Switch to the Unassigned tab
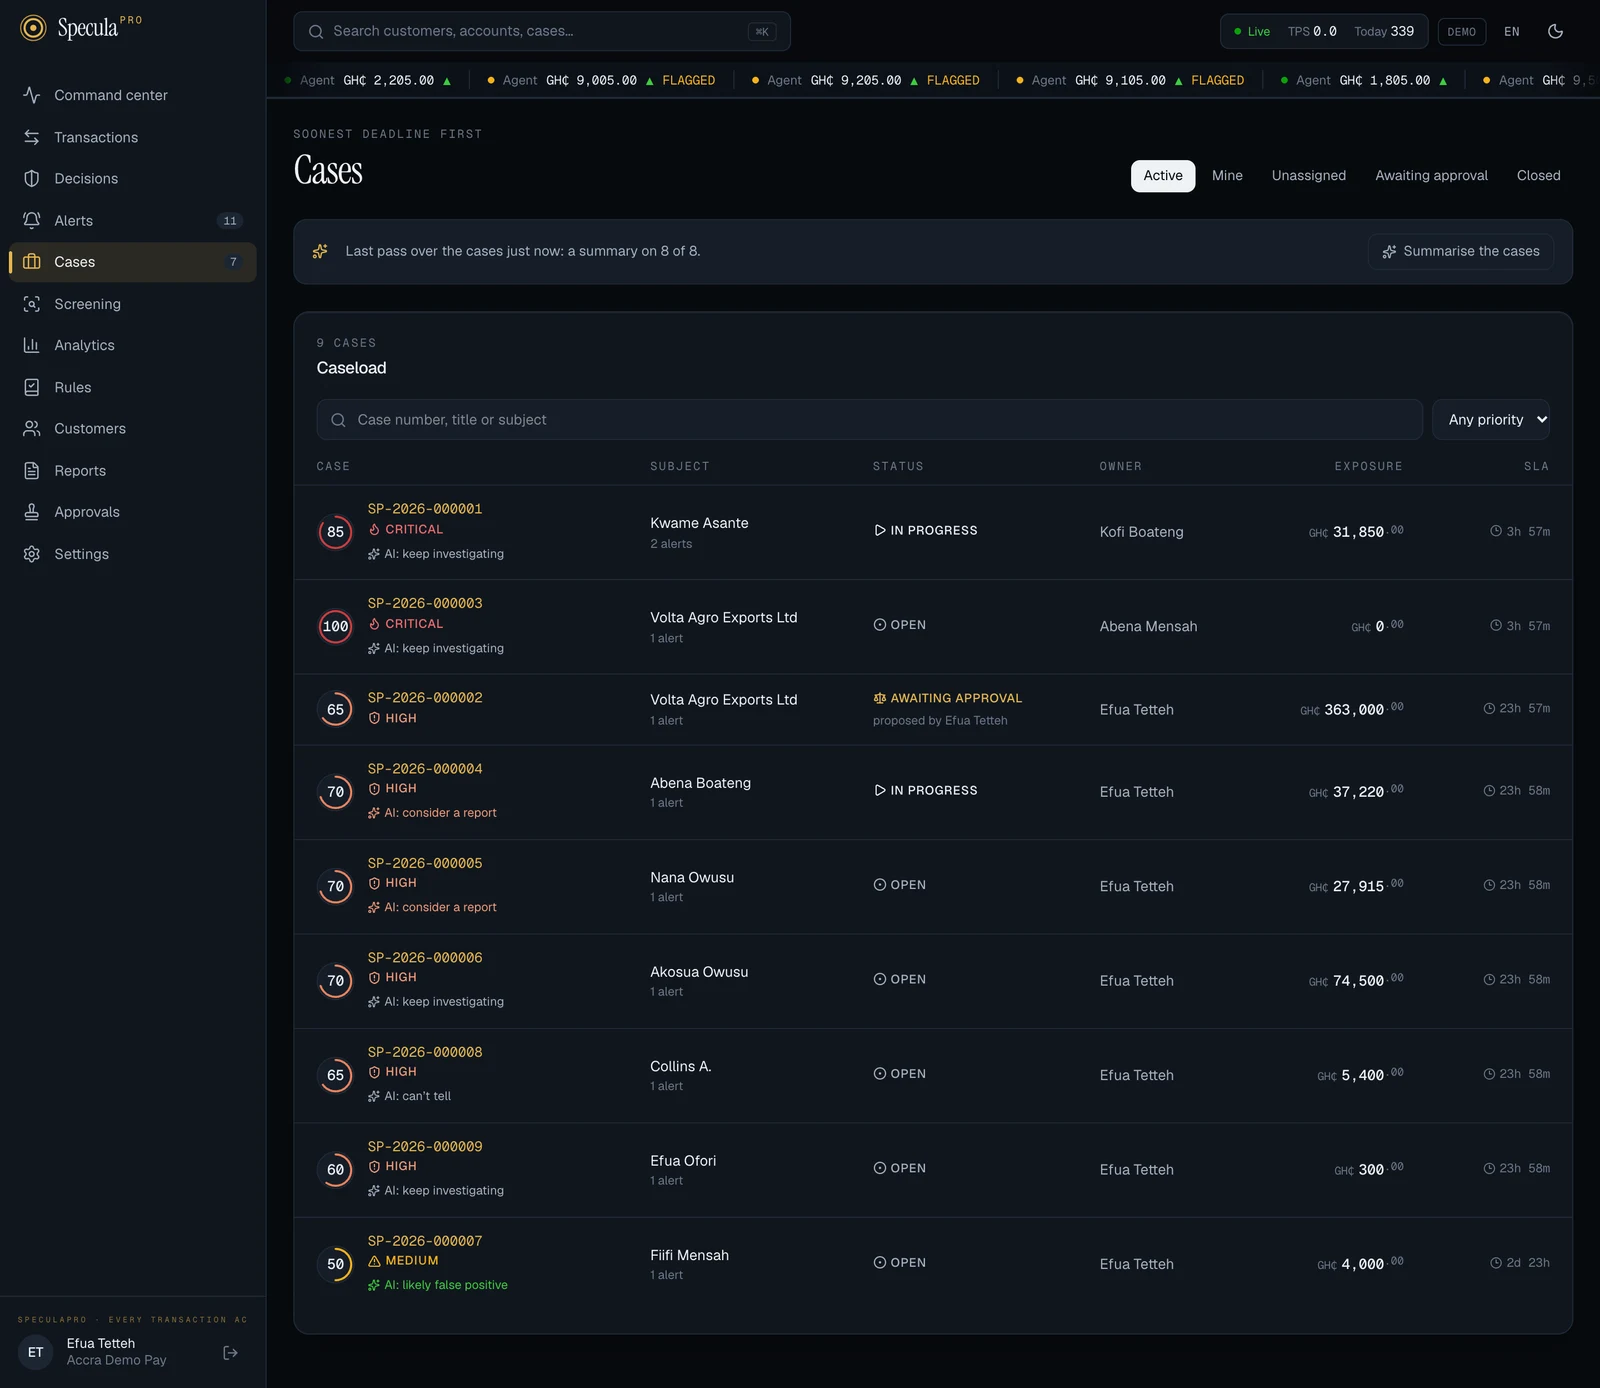This screenshot has width=1600, height=1388. (1309, 175)
